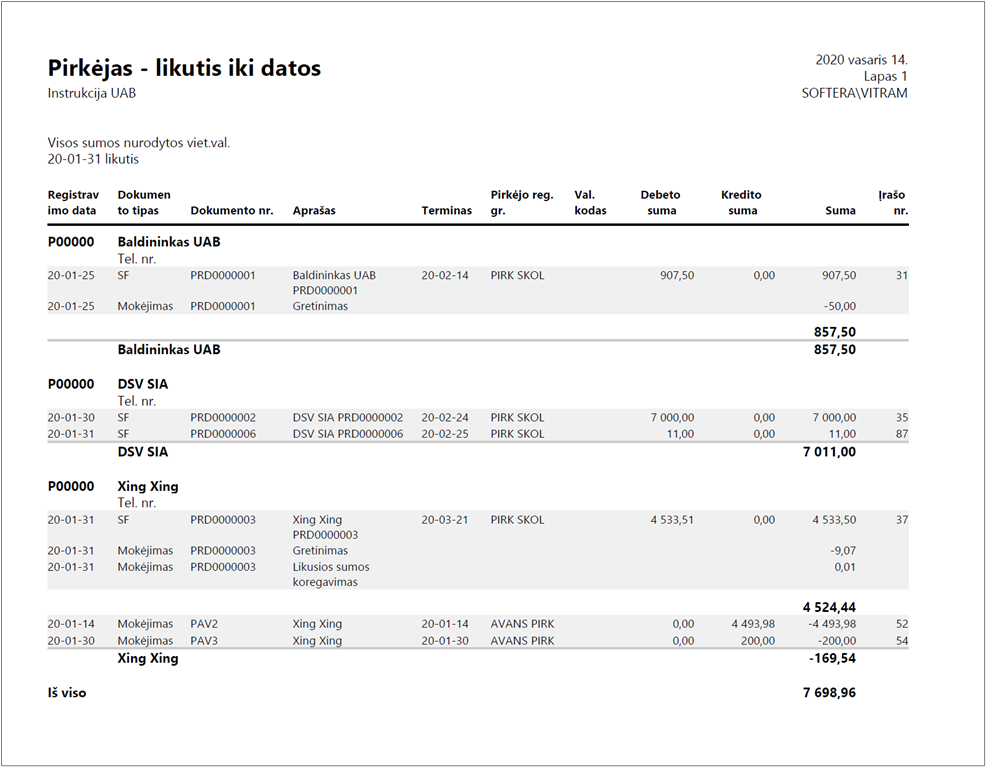Click the 907,50 debit amount
986x767 pixels.
(677, 275)
